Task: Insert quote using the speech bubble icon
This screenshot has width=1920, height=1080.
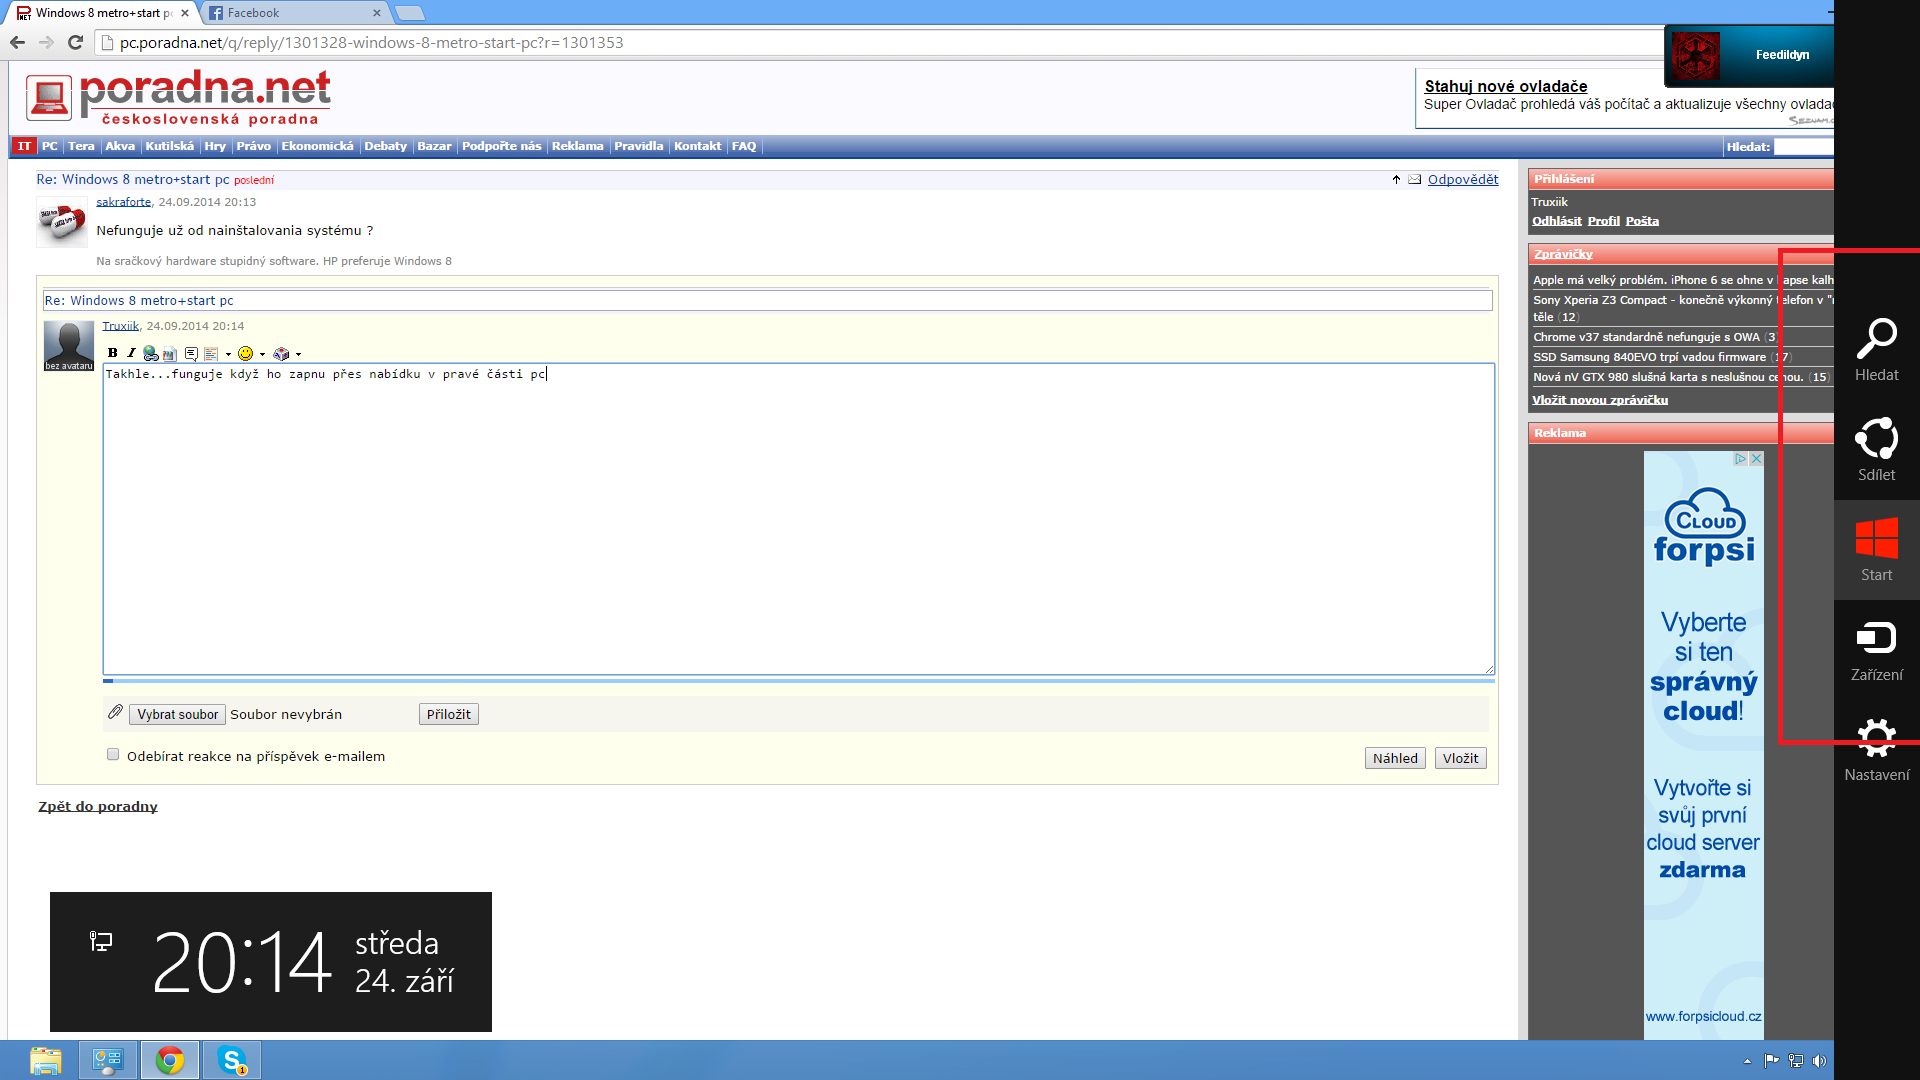Action: (191, 353)
